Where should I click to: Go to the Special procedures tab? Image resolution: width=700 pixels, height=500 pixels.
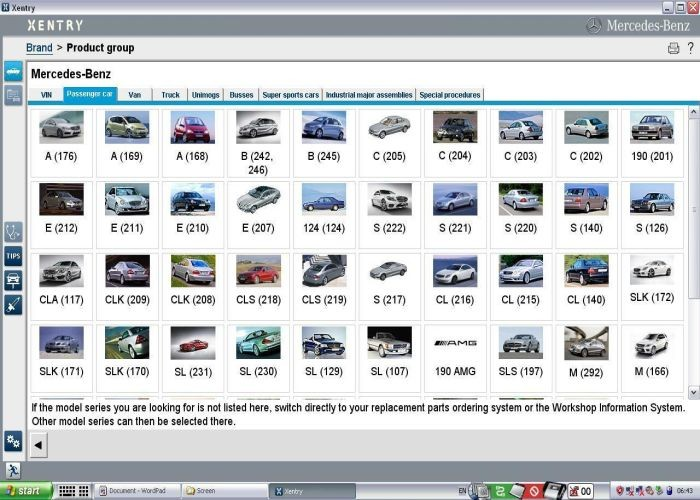[x=450, y=95]
